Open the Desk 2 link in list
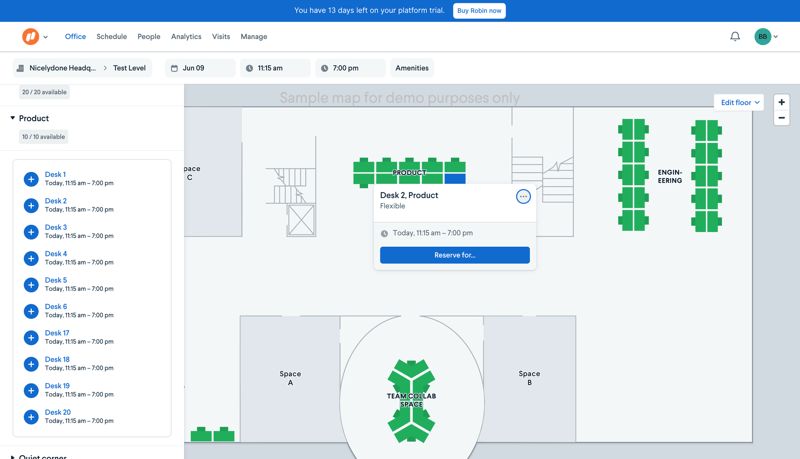Image resolution: width=800 pixels, height=459 pixels. (x=56, y=201)
